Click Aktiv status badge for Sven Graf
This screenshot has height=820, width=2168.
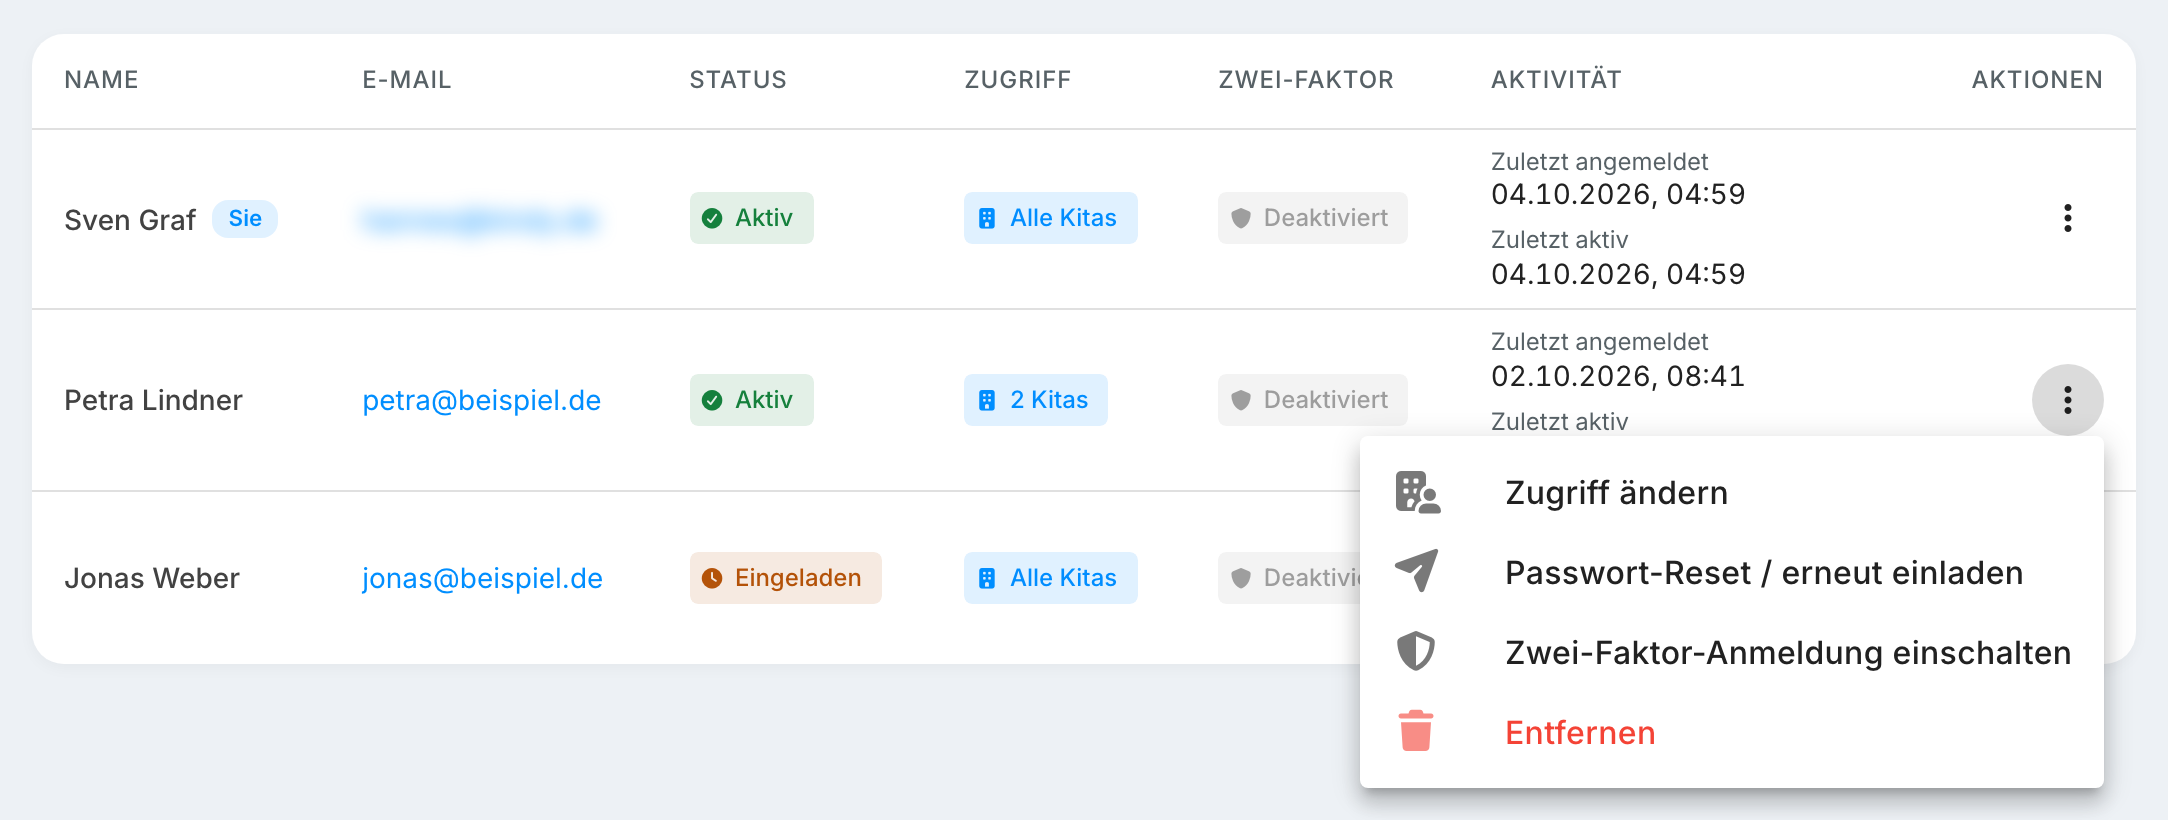[x=751, y=218]
